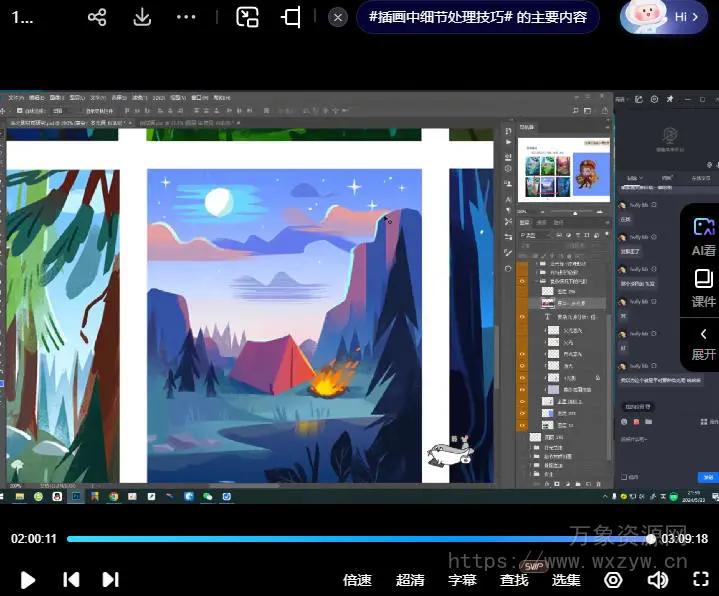The width and height of the screenshot is (719, 596).
Task: Click the download icon in top bar
Action: [142, 17]
